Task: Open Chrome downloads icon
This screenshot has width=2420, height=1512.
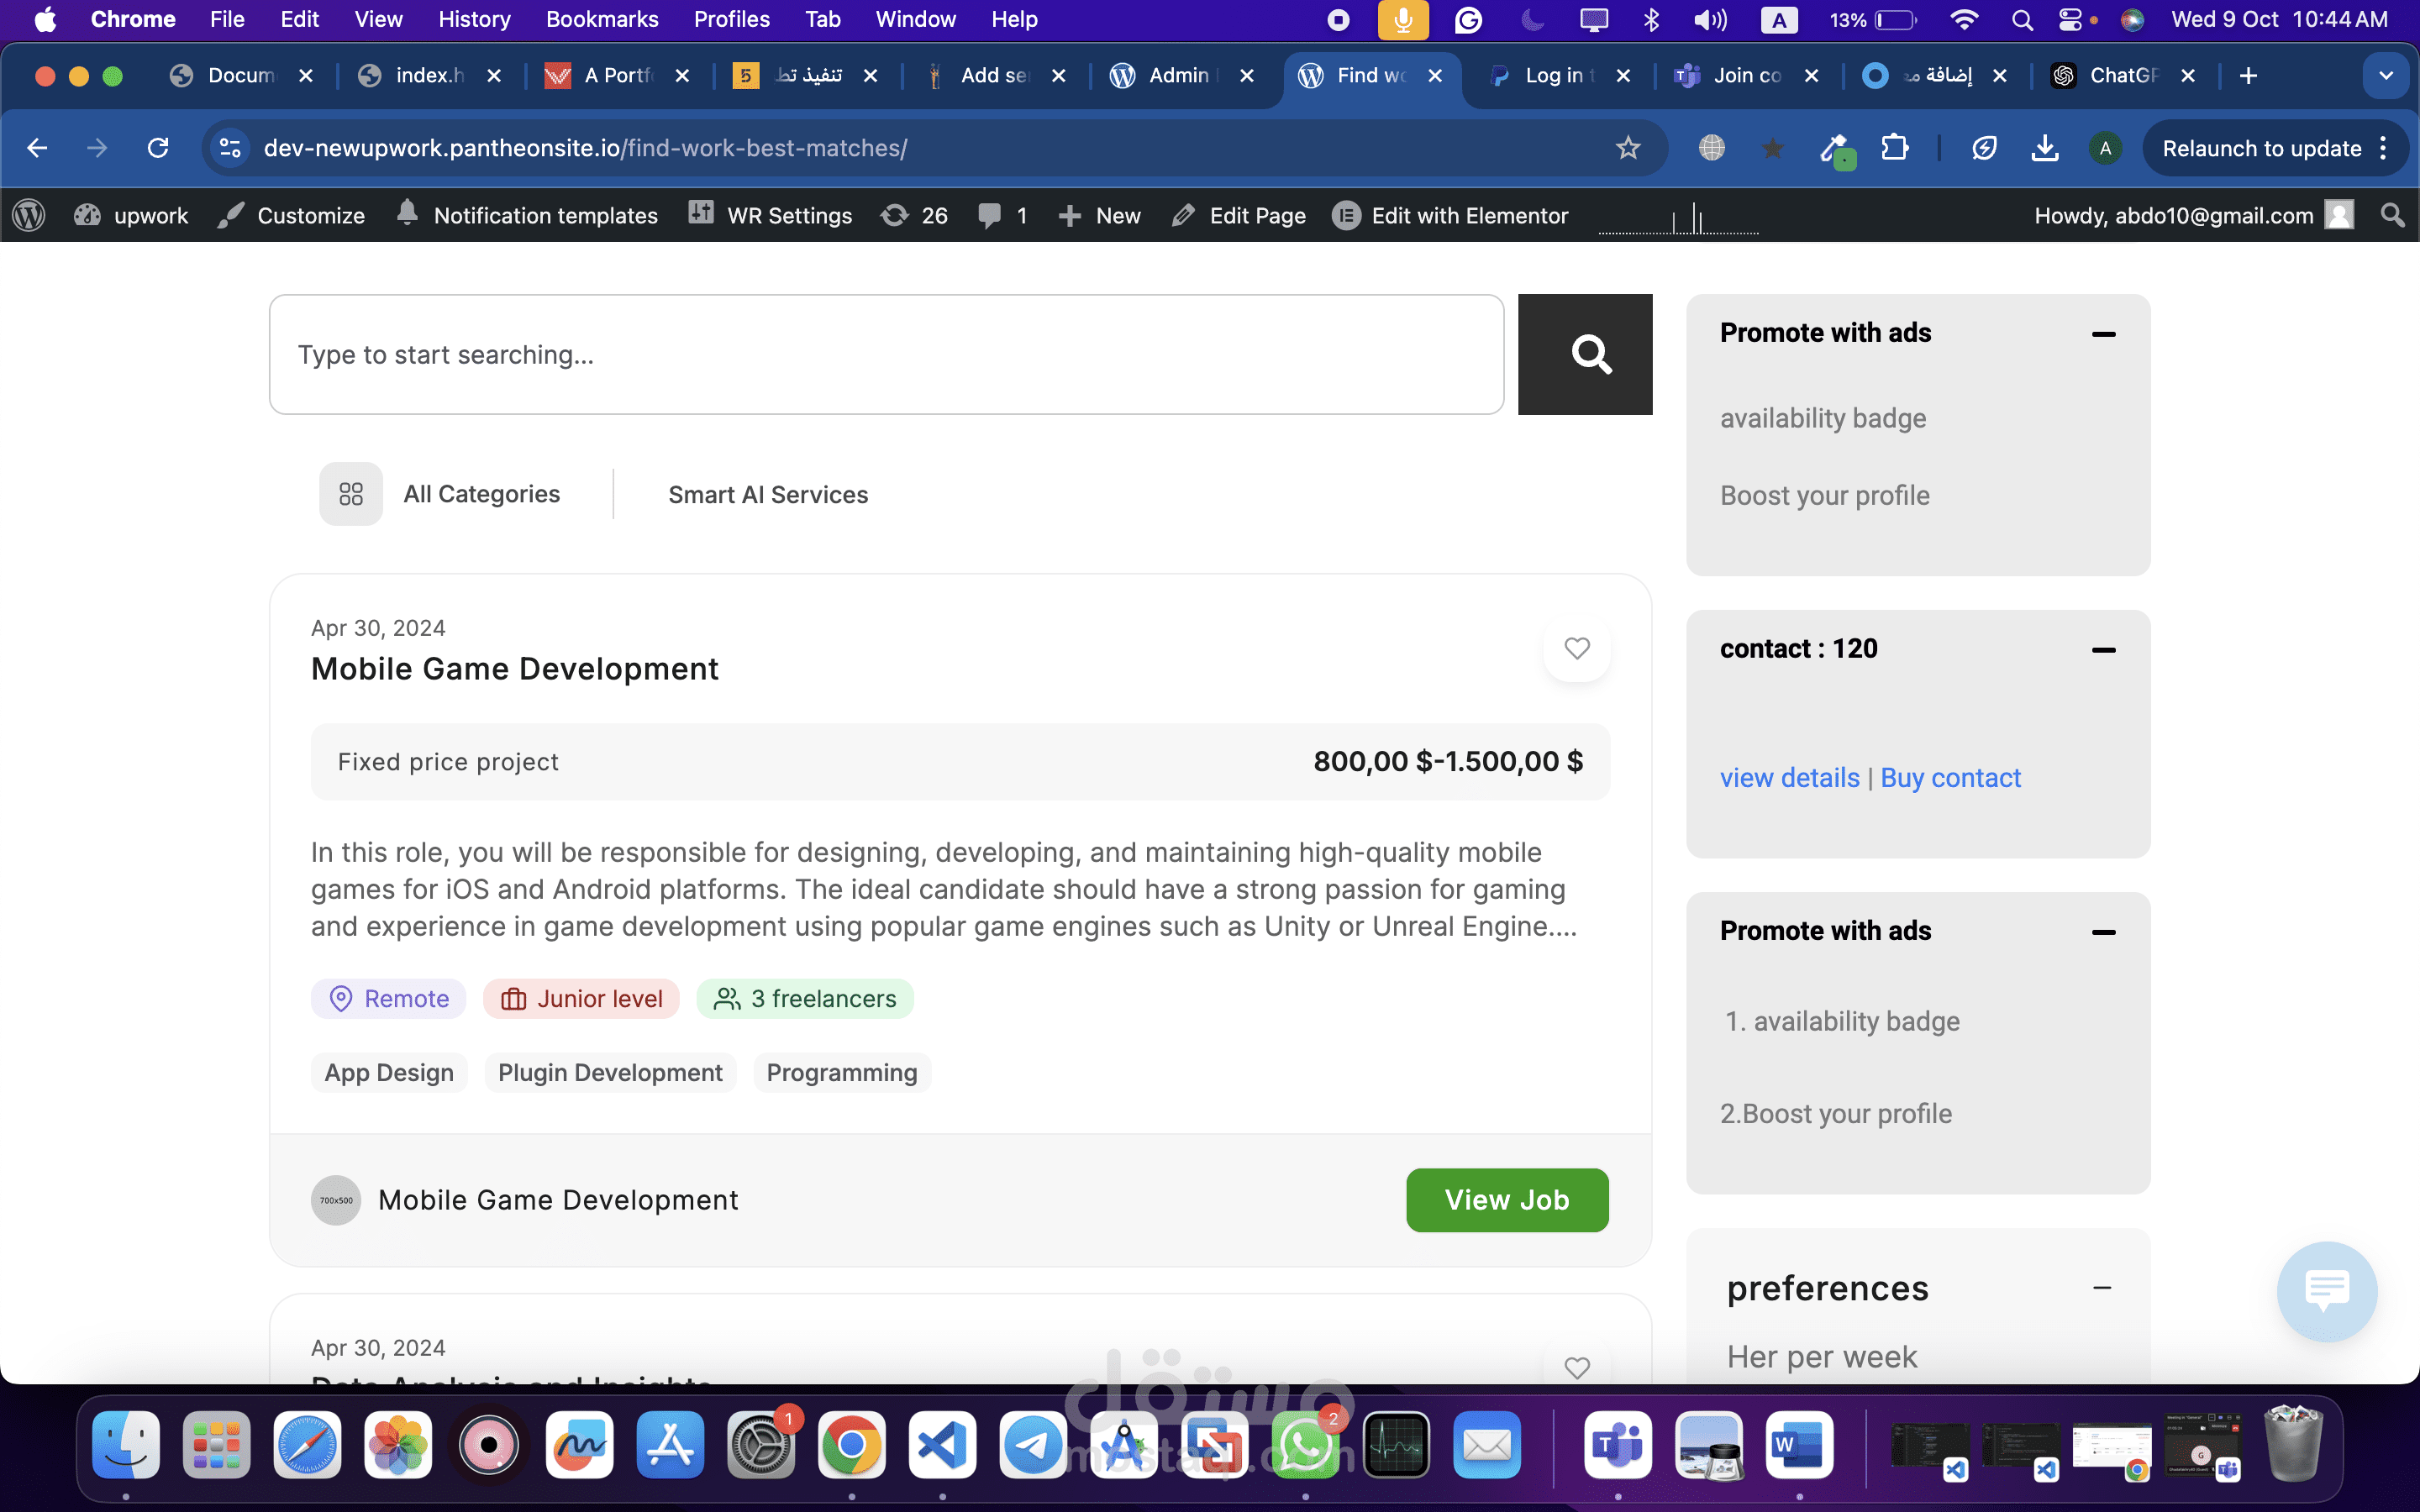Action: tap(2045, 148)
